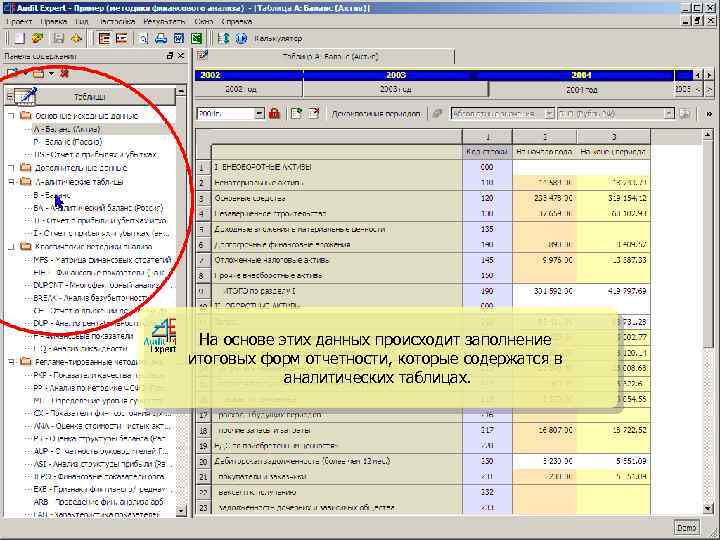The image size is (720, 540).
Task: Click the round blue icon before Калькулятор
Action: point(242,39)
